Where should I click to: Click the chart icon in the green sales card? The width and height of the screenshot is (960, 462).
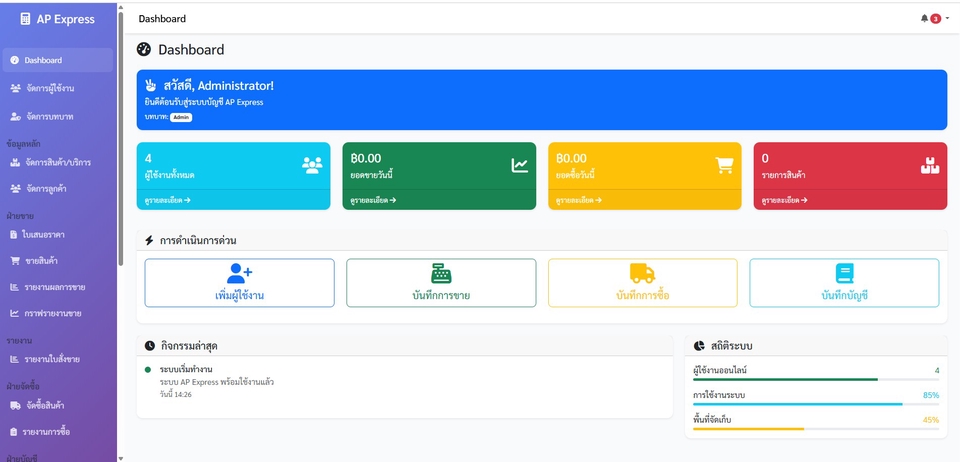[x=519, y=165]
